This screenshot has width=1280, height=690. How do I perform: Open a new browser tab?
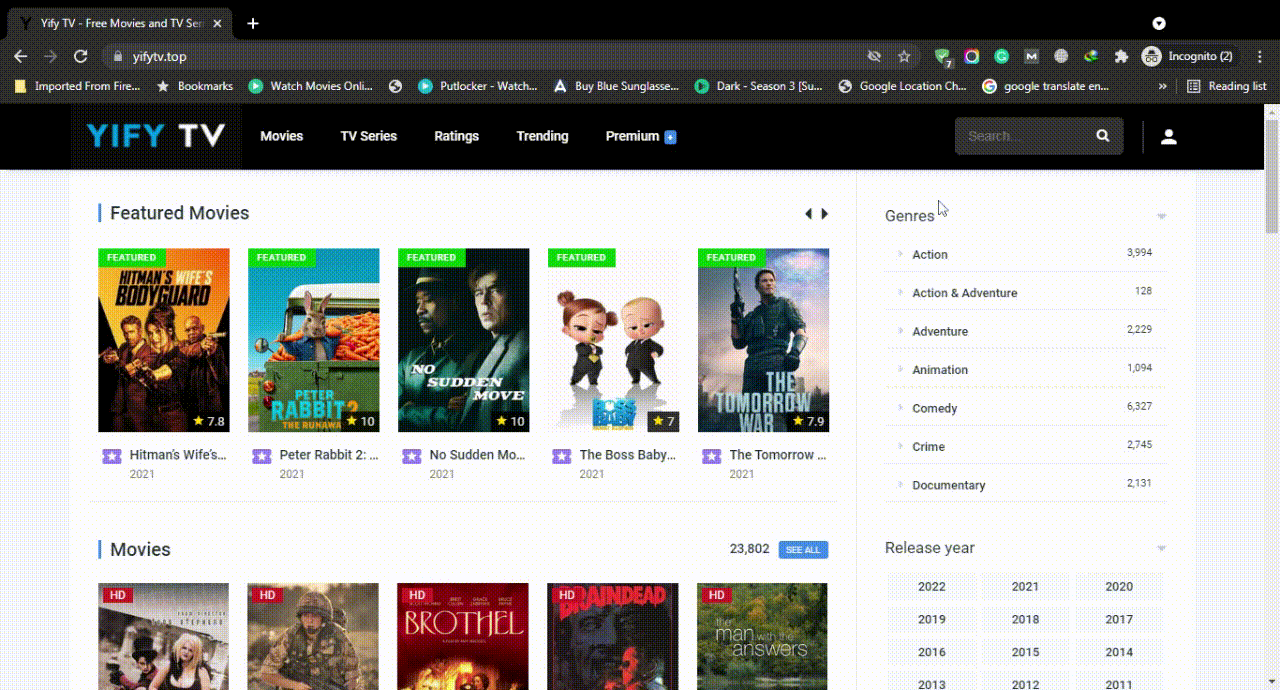coord(253,23)
